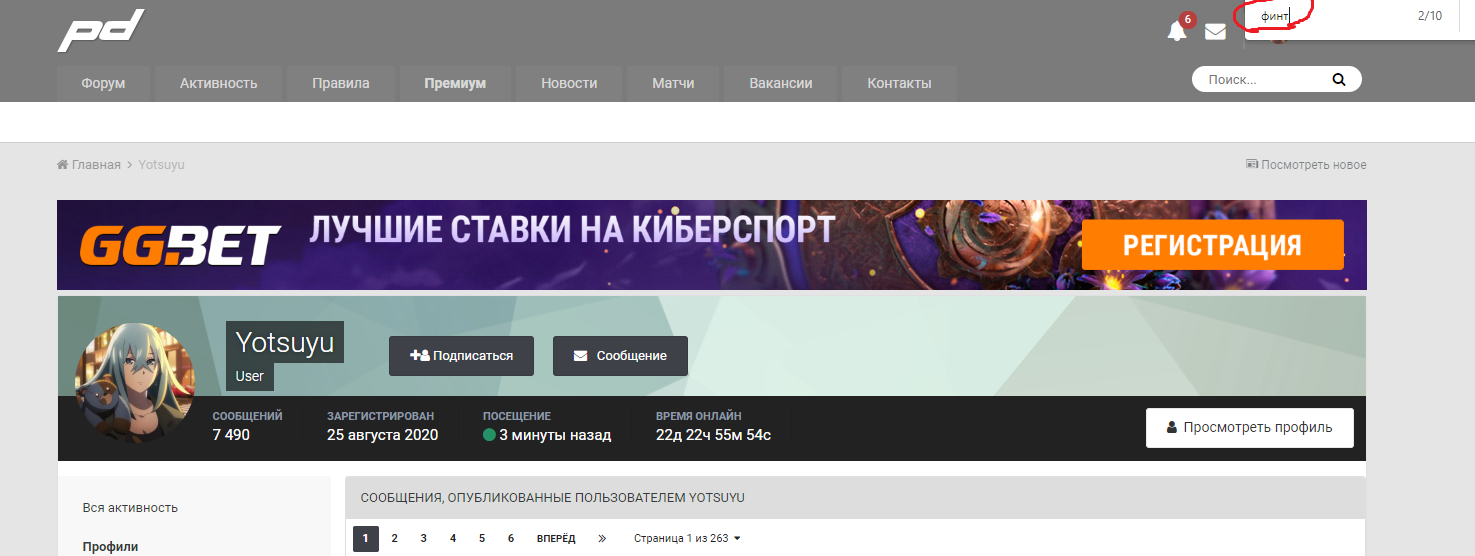
Task: Select Вся активность in sidebar
Action: [130, 507]
